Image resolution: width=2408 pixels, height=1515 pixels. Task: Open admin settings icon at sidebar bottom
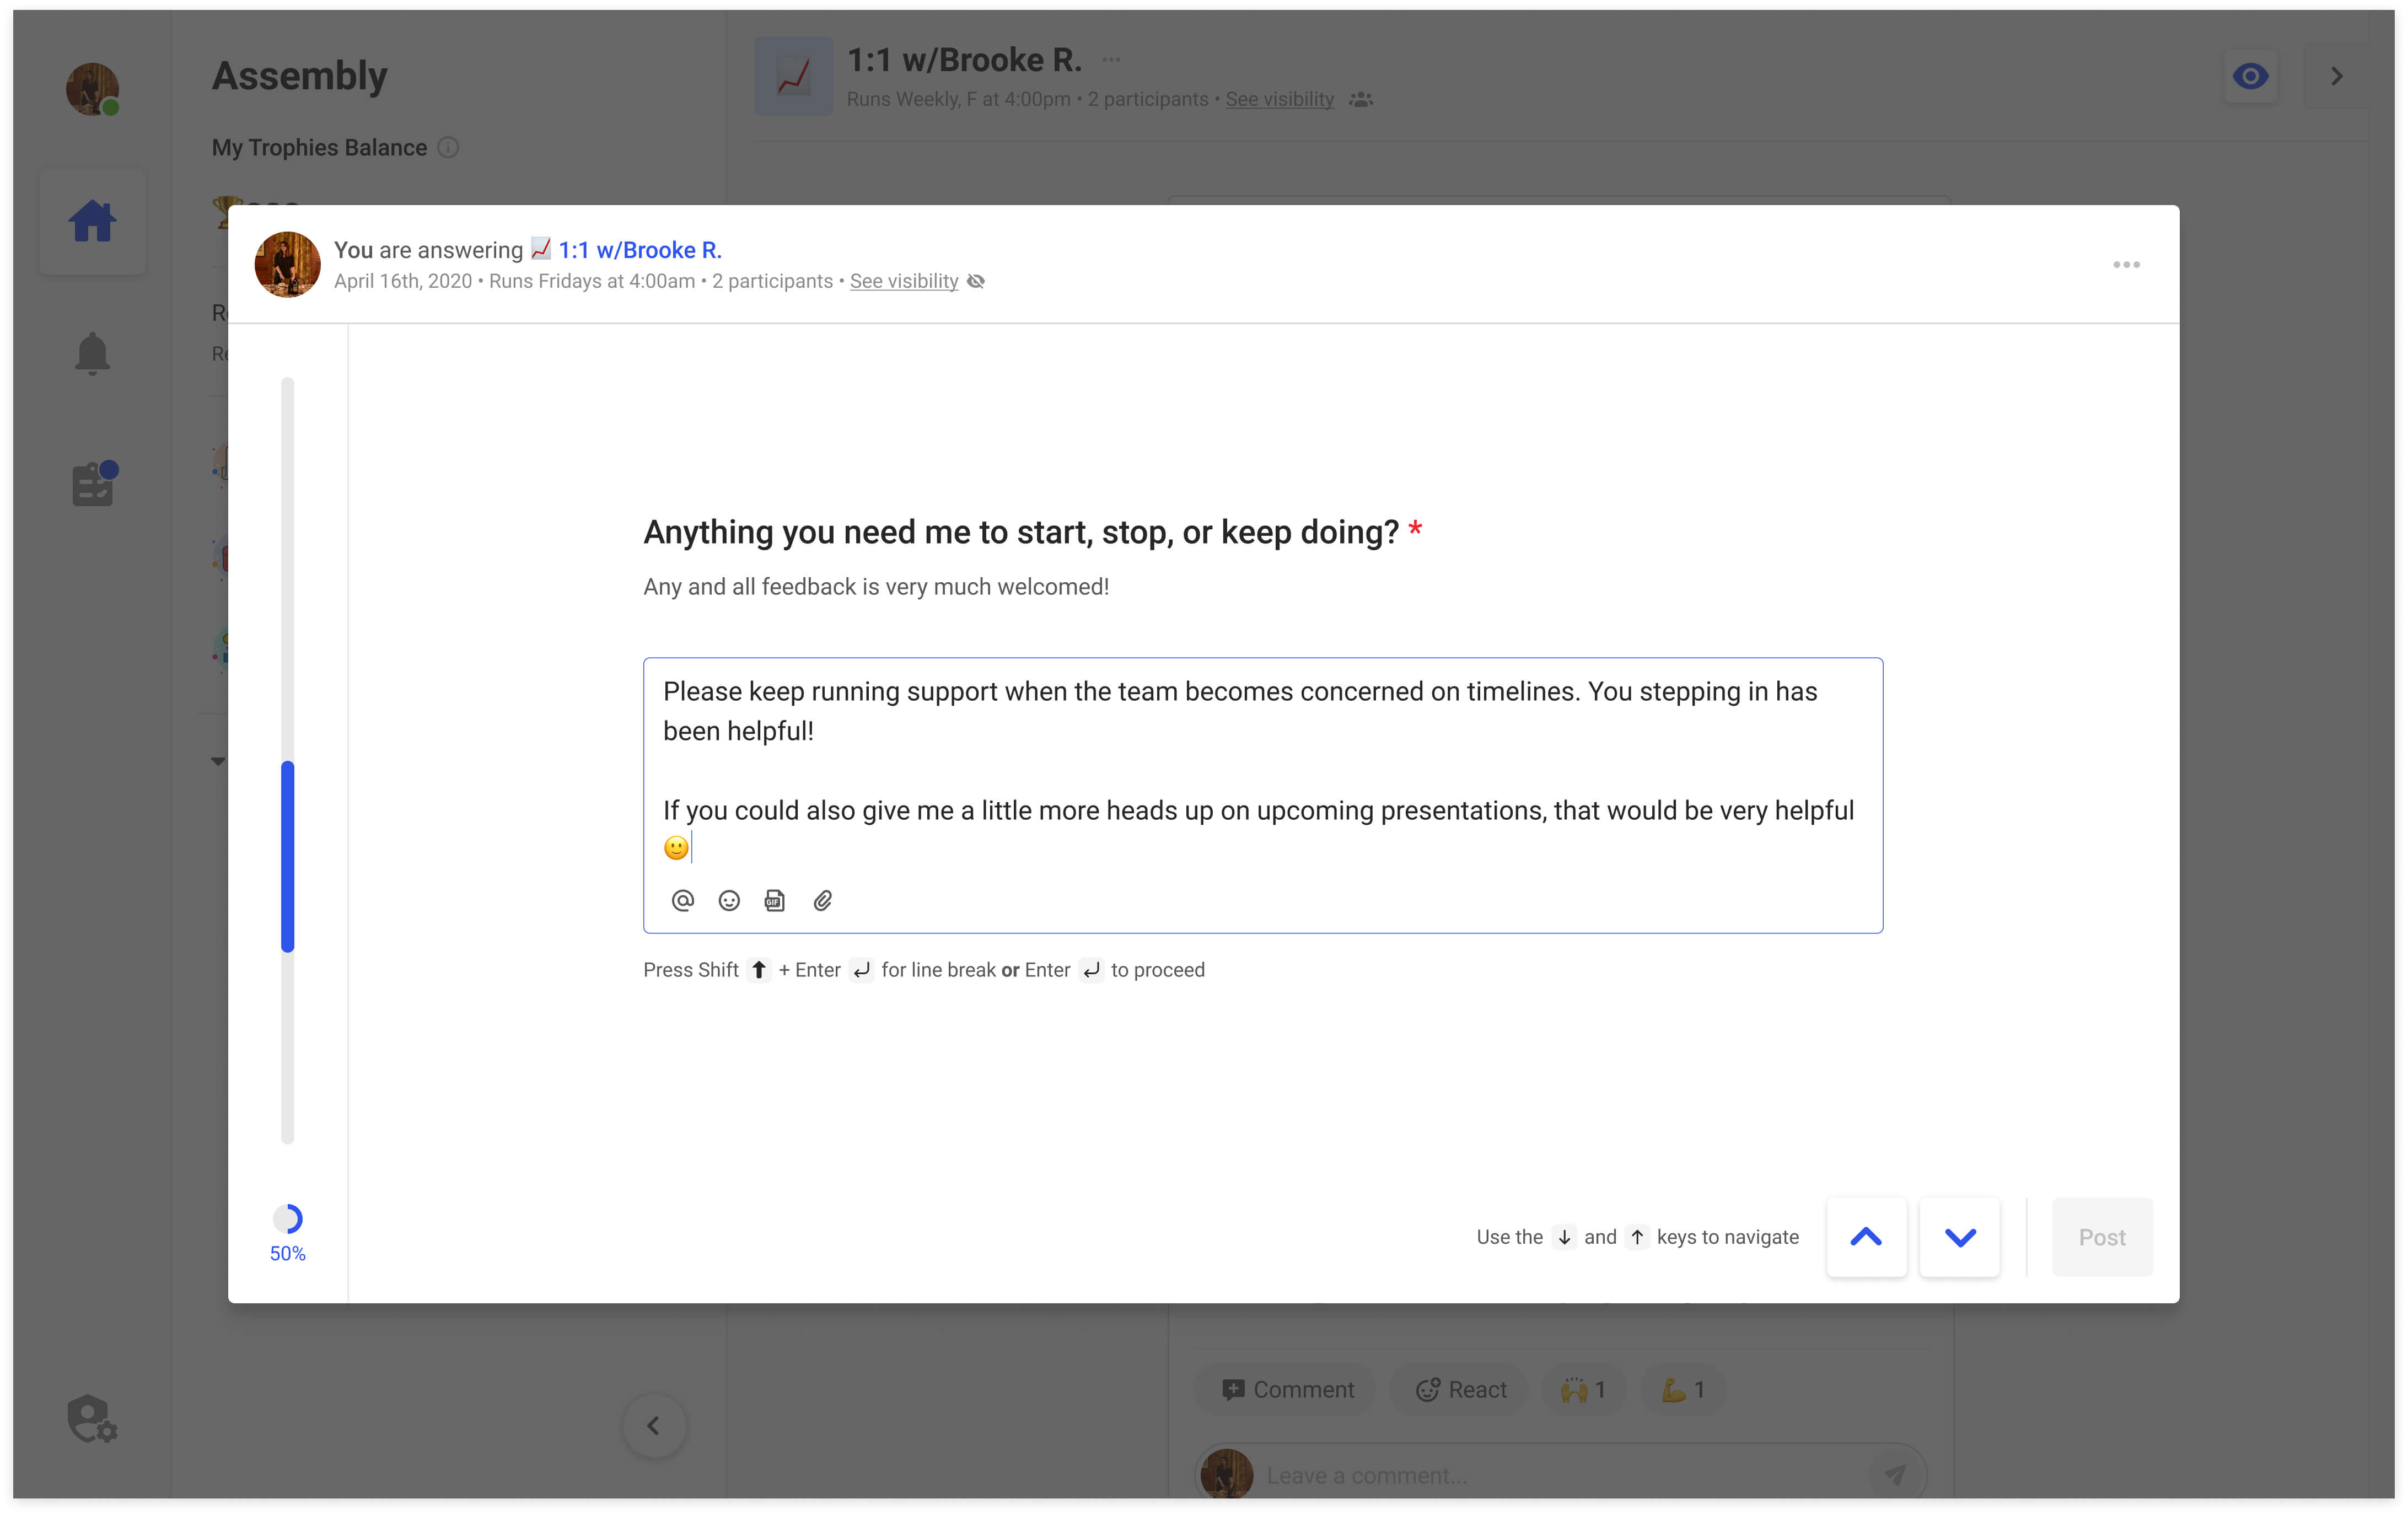pos(92,1419)
